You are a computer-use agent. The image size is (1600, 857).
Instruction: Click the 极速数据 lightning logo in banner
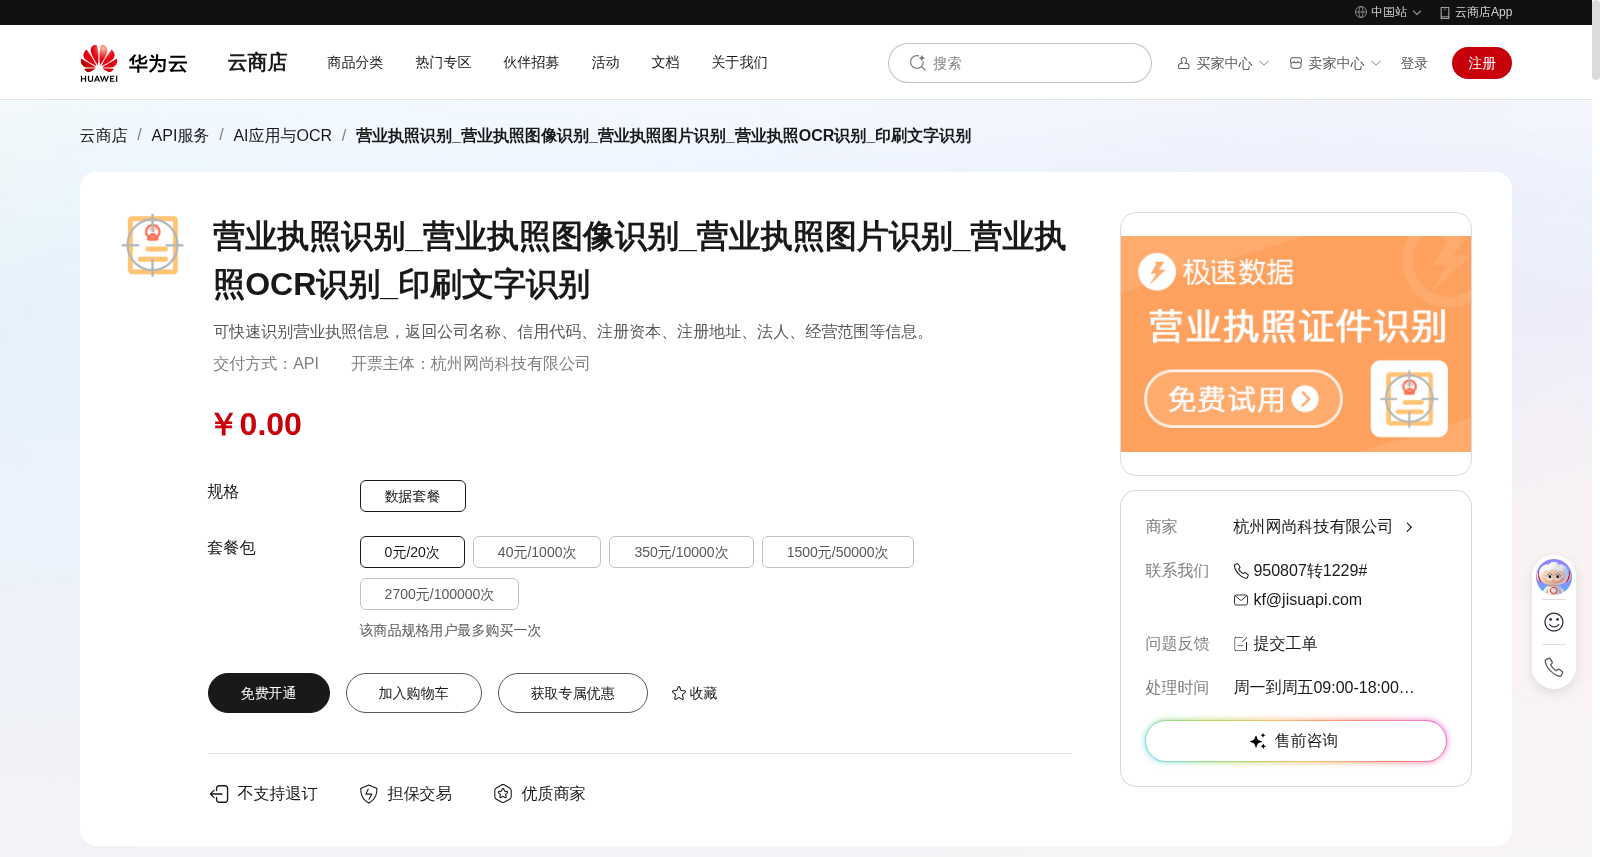(1157, 272)
